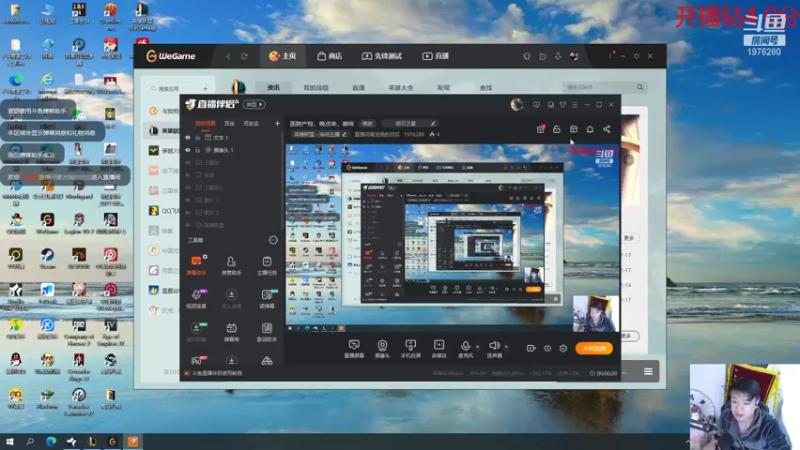Expand speaker options arrow
The height and width of the screenshot is (450, 800).
(506, 347)
